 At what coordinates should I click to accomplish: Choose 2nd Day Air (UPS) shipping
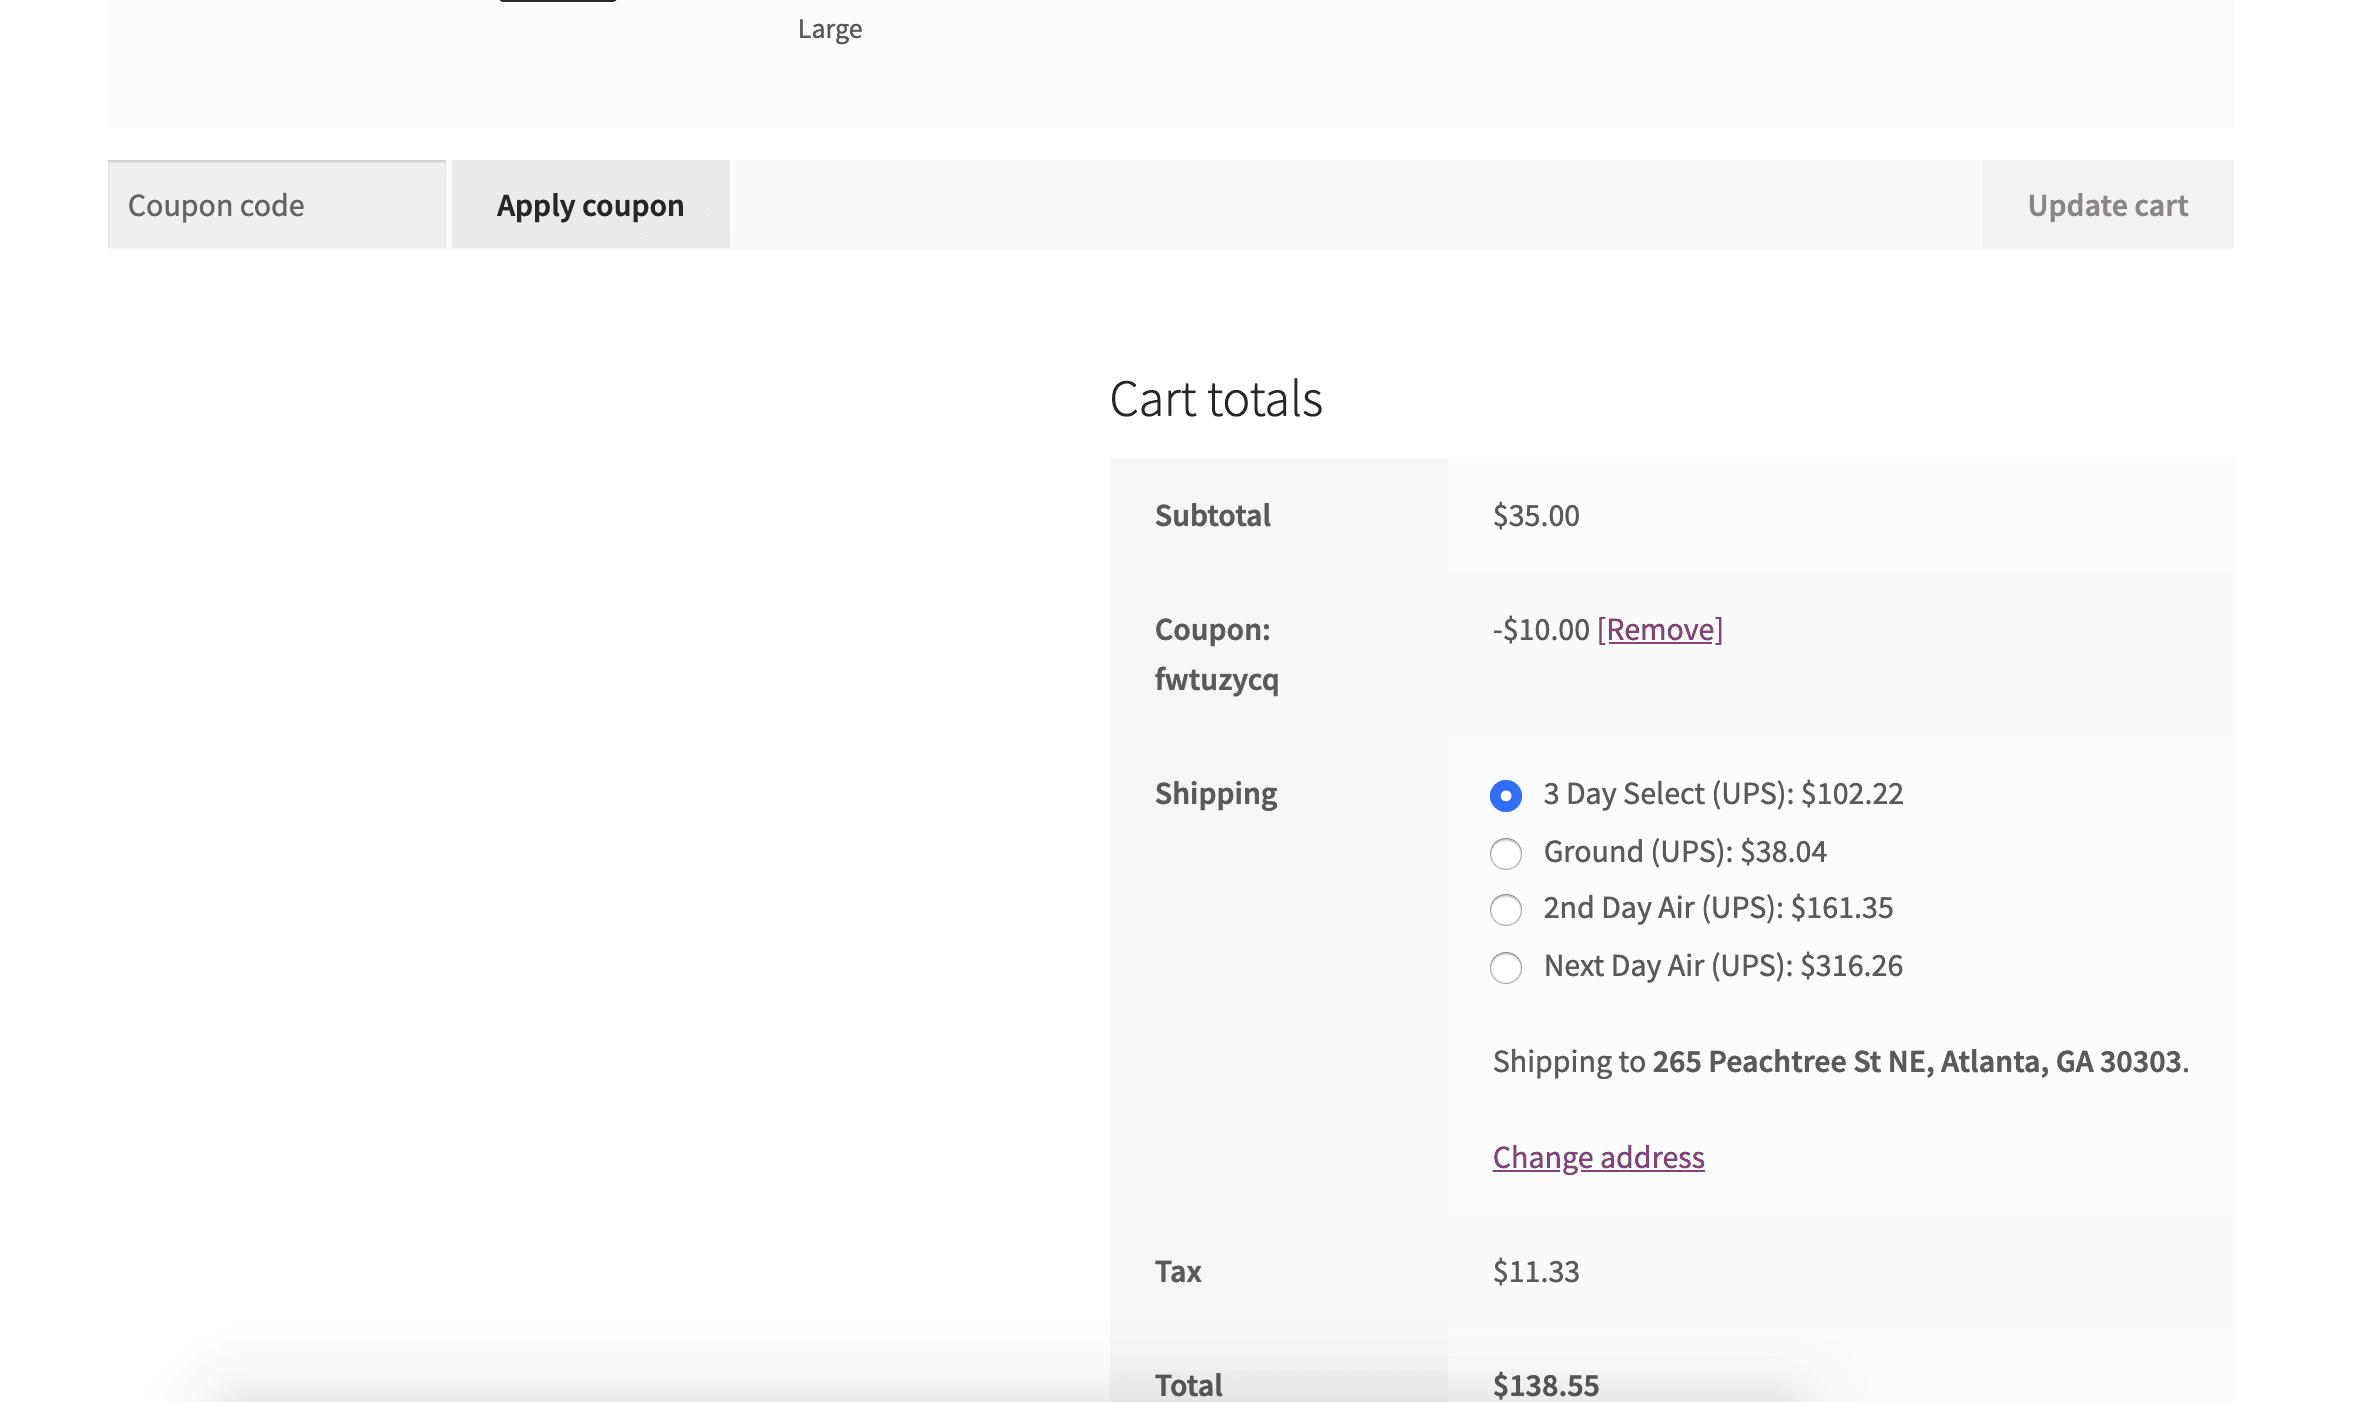tap(1506, 909)
